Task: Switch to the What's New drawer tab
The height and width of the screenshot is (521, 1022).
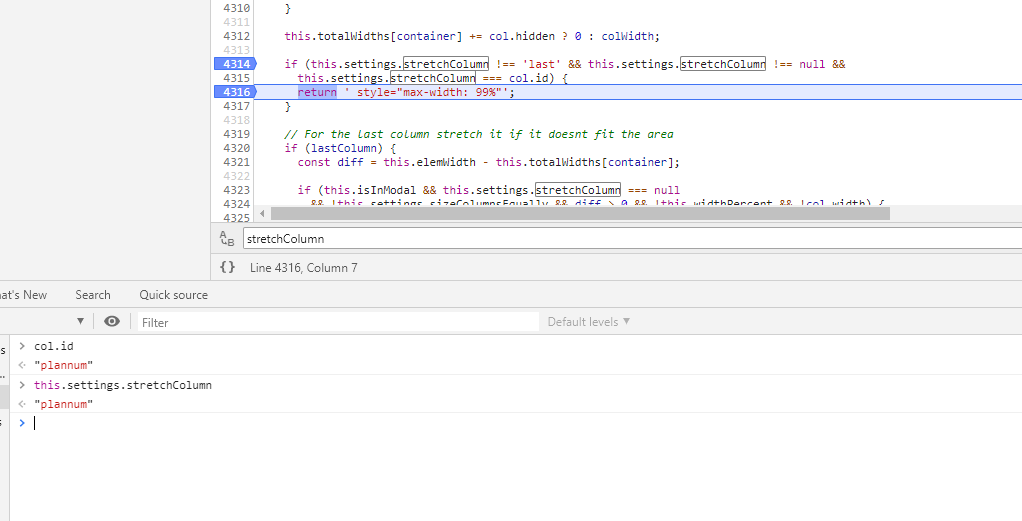Action: pyautogui.click(x=23, y=295)
